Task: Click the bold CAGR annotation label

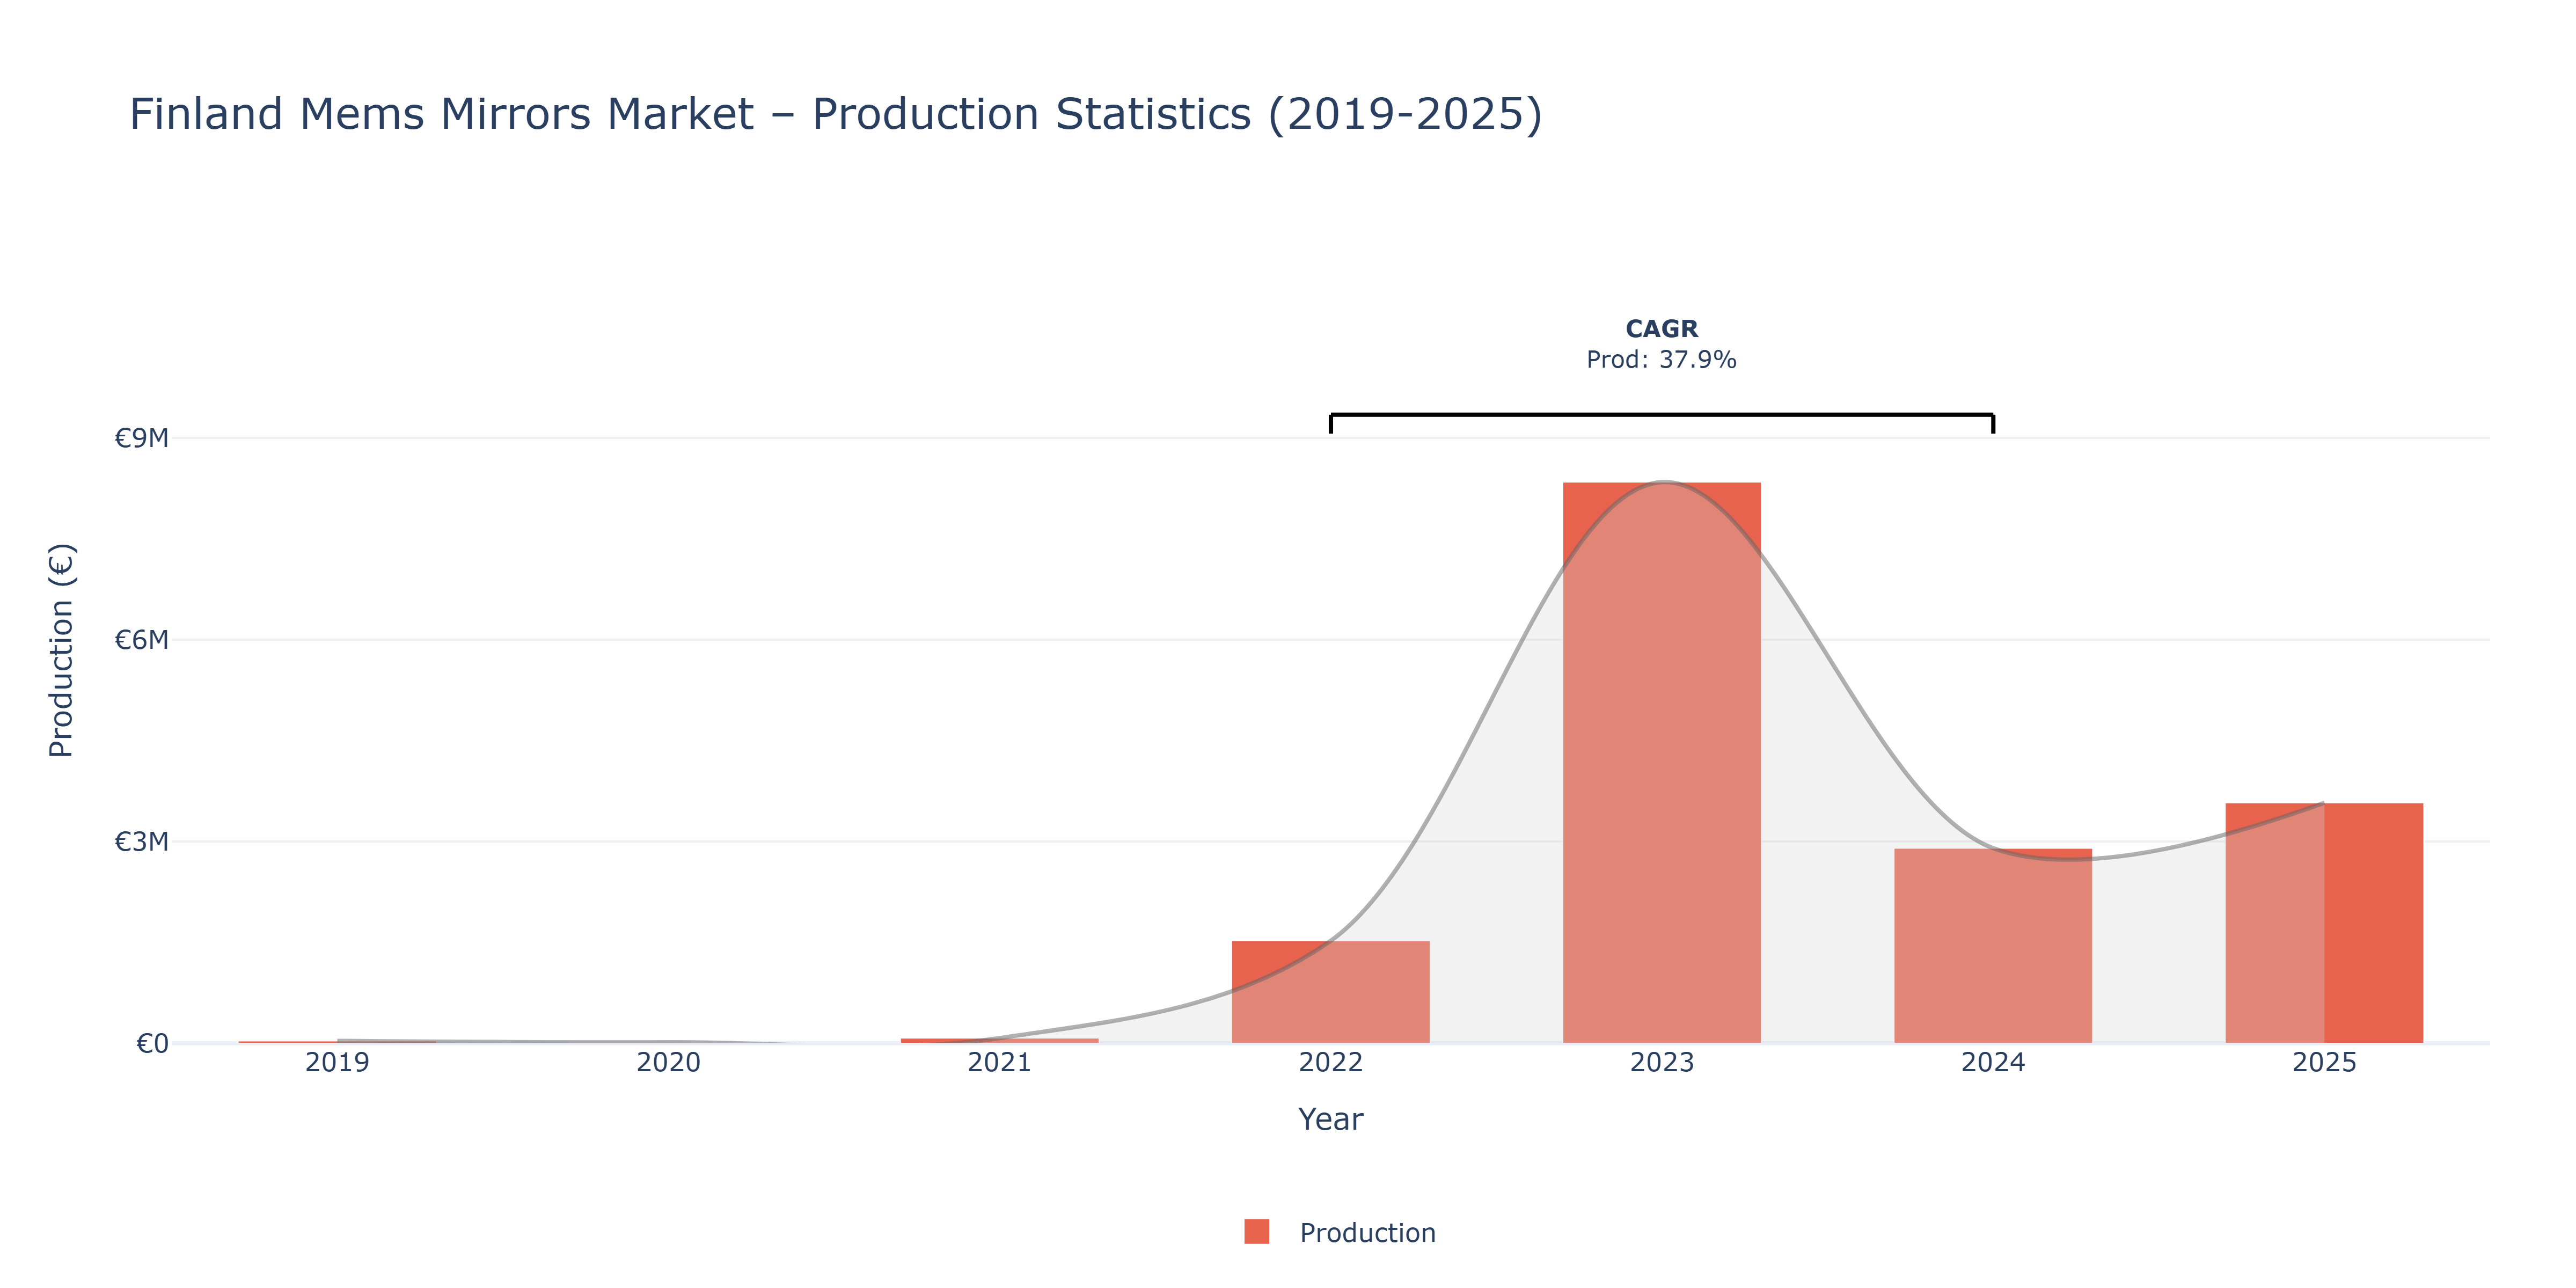Action: (x=1661, y=329)
